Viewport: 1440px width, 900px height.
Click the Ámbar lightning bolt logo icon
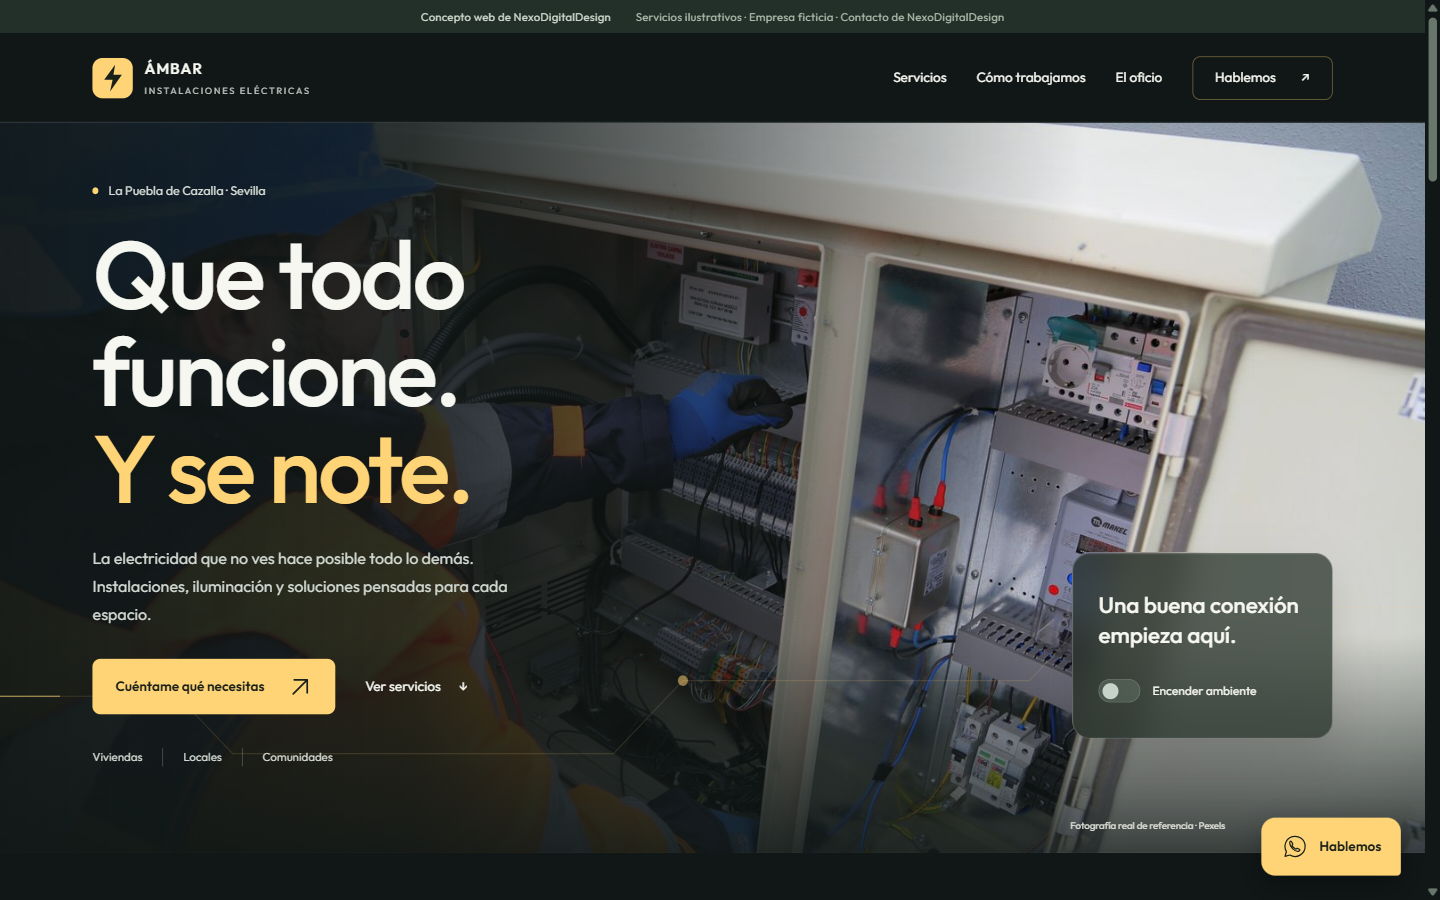click(112, 78)
